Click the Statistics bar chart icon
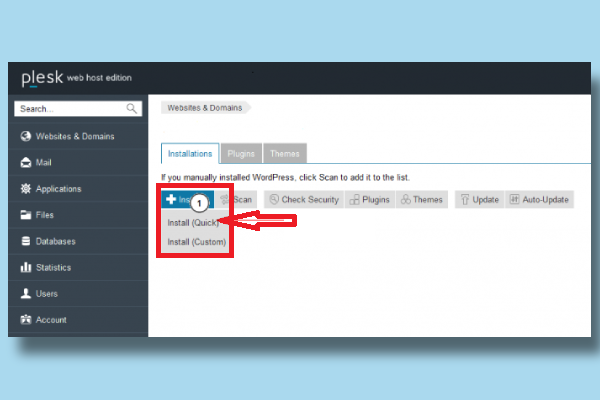 pos(26,267)
